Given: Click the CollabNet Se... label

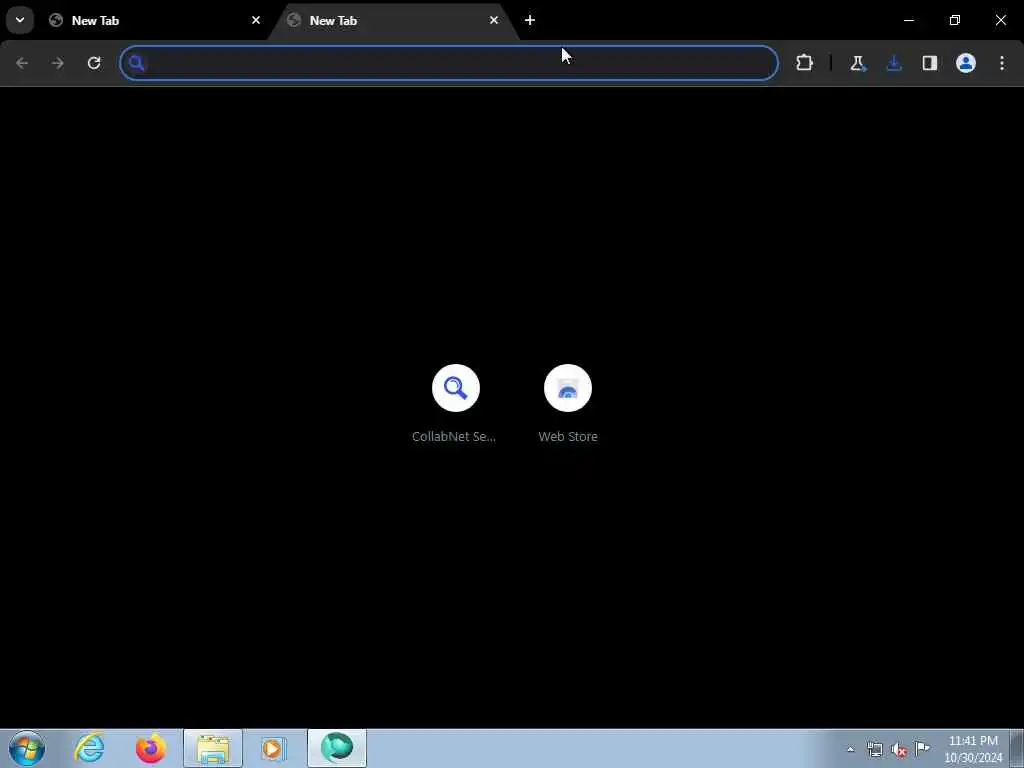Looking at the screenshot, I should [454, 436].
